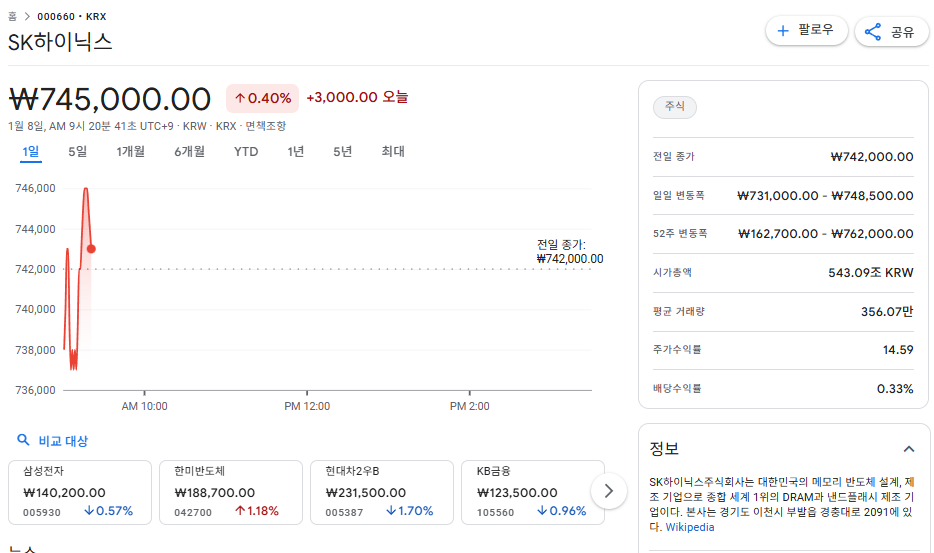Open the Wikipedia link in 정보

pyautogui.click(x=690, y=527)
